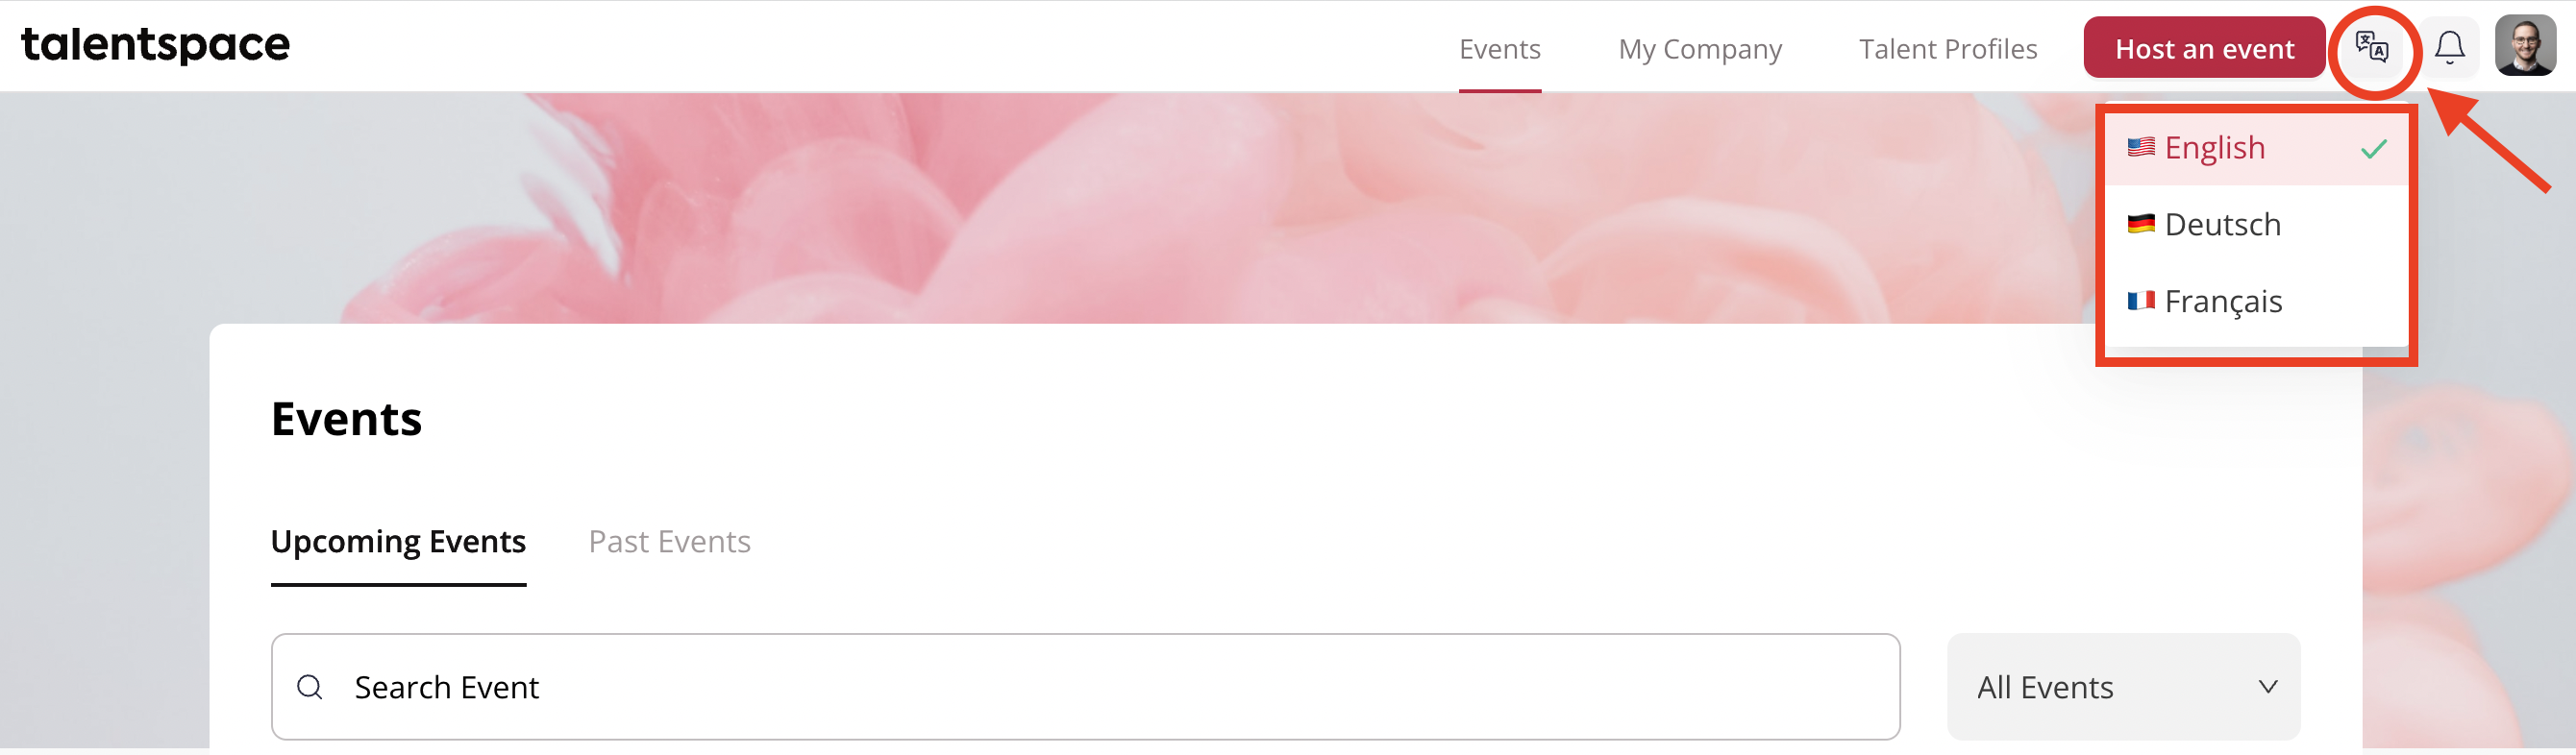Click the talentspace logo
2576x755 pixels.
[155, 45]
